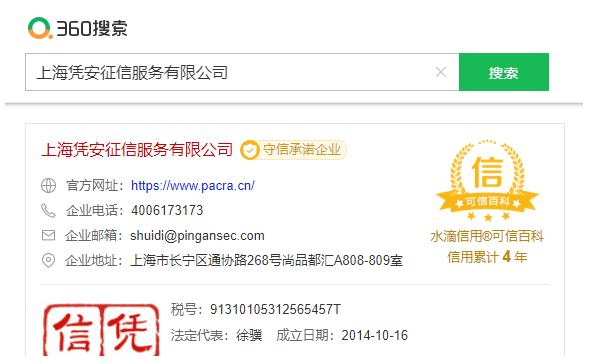Select the founding date 2014-10-16
The image size is (590, 364).
pyautogui.click(x=375, y=335)
